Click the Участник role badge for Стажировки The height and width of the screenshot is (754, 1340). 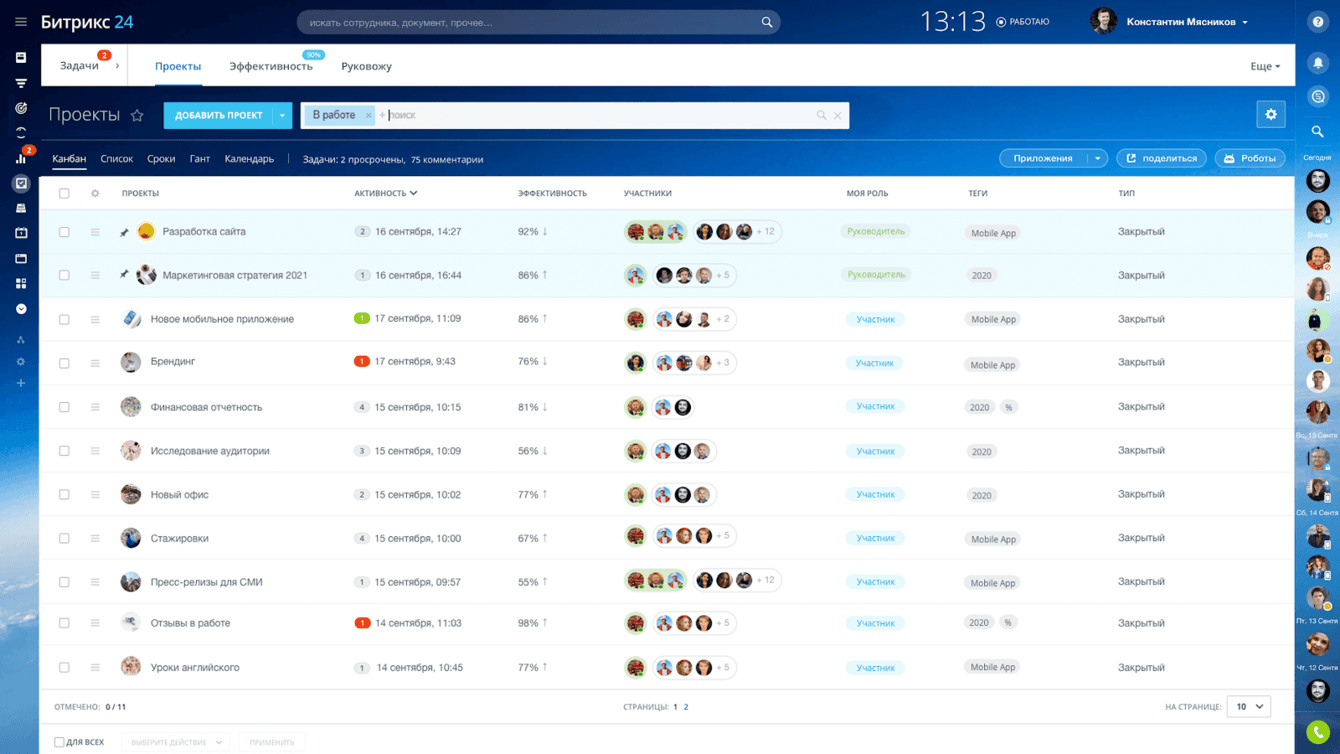click(x=875, y=538)
